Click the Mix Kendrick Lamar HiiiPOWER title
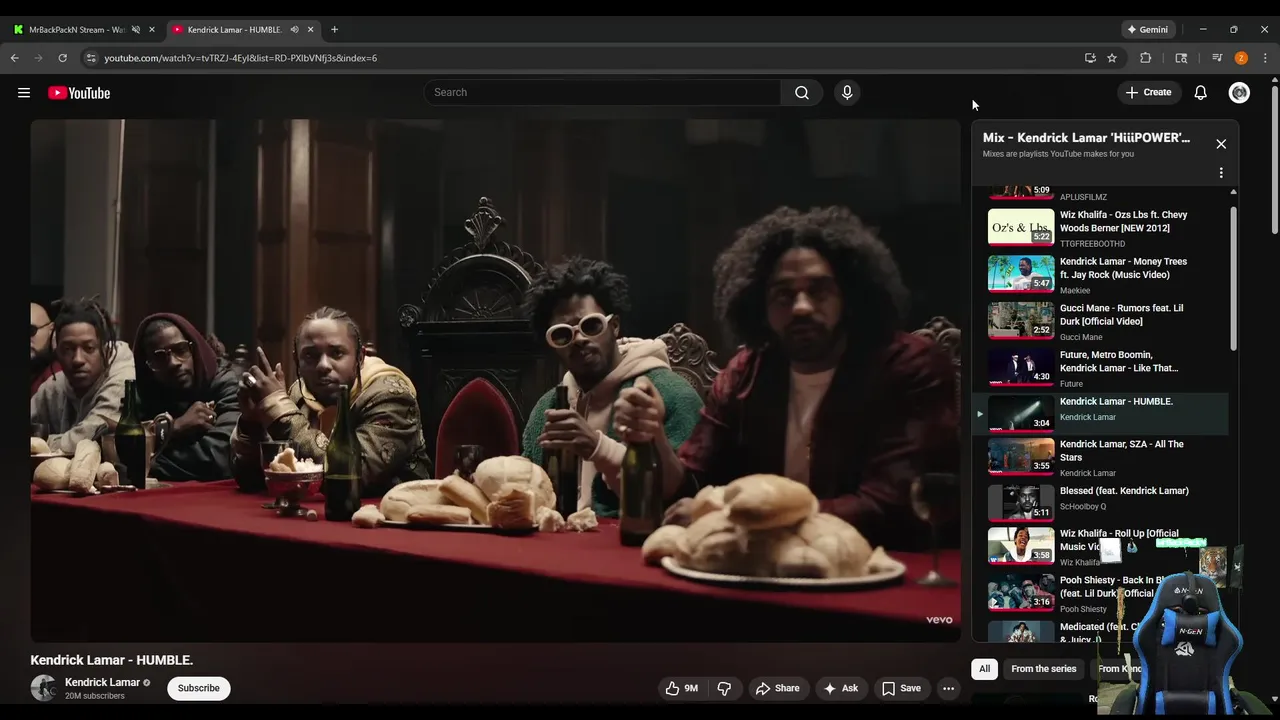 [1086, 138]
